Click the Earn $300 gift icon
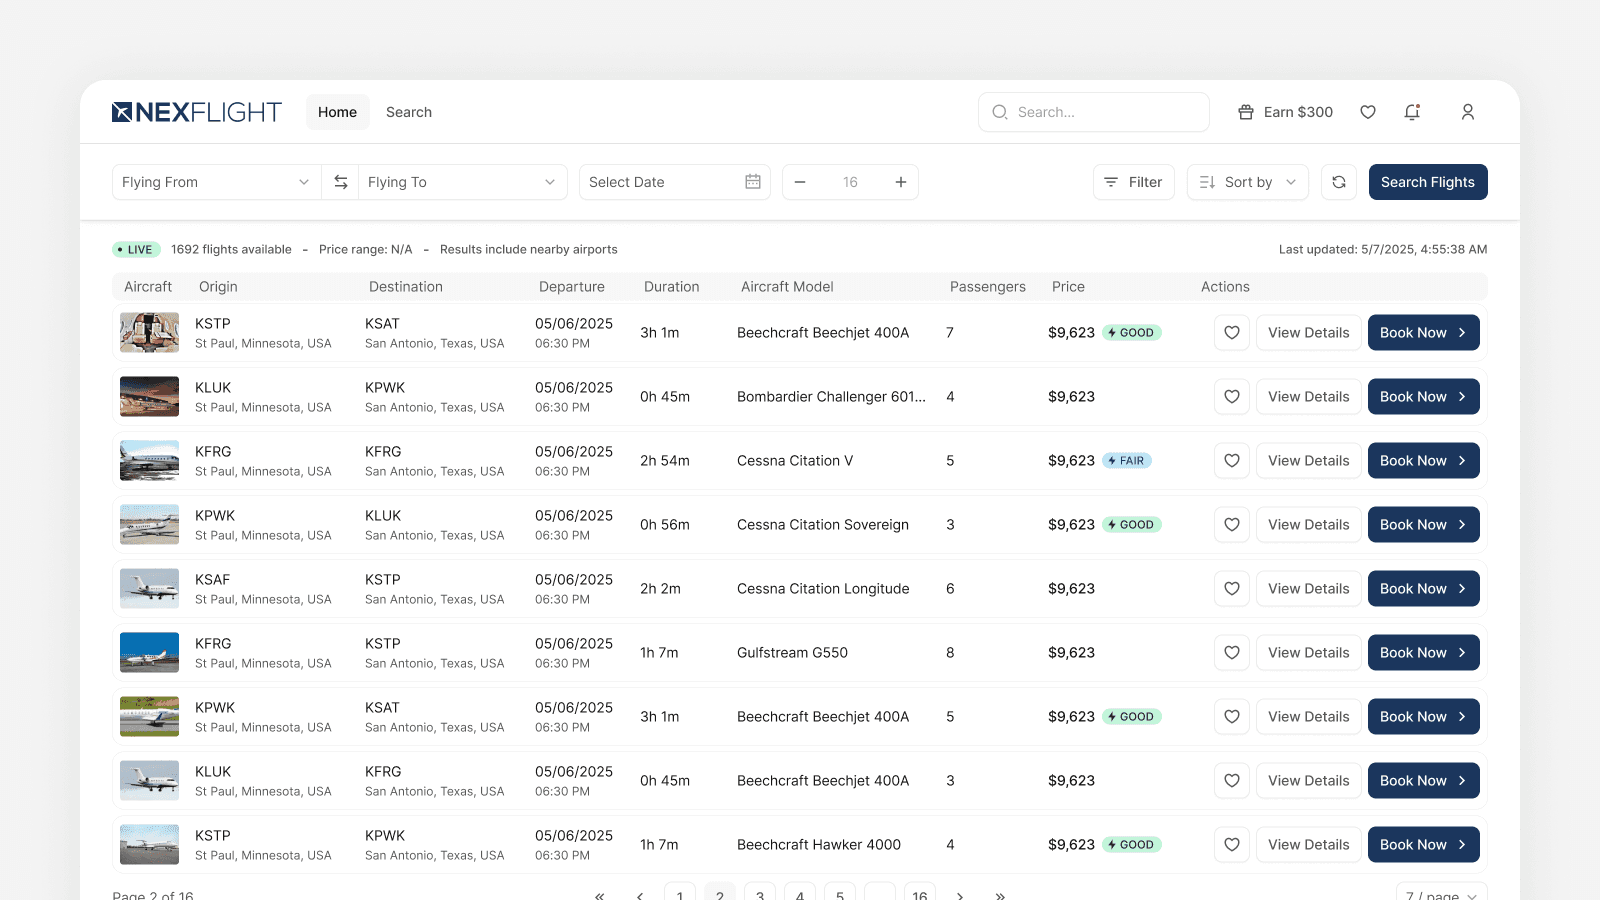This screenshot has height=900, width=1600. (x=1246, y=112)
